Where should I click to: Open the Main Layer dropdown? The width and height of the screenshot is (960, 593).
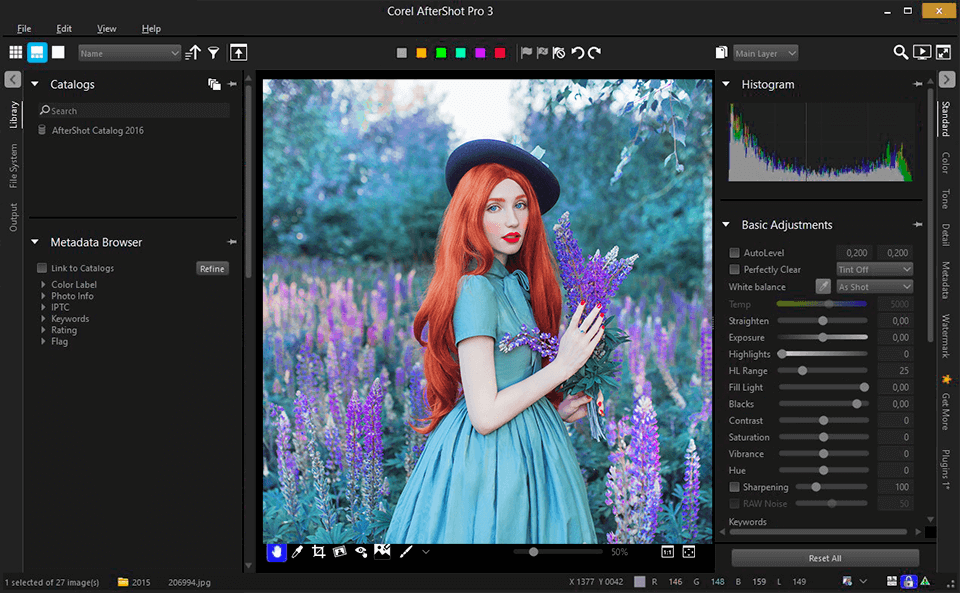[x=765, y=53]
